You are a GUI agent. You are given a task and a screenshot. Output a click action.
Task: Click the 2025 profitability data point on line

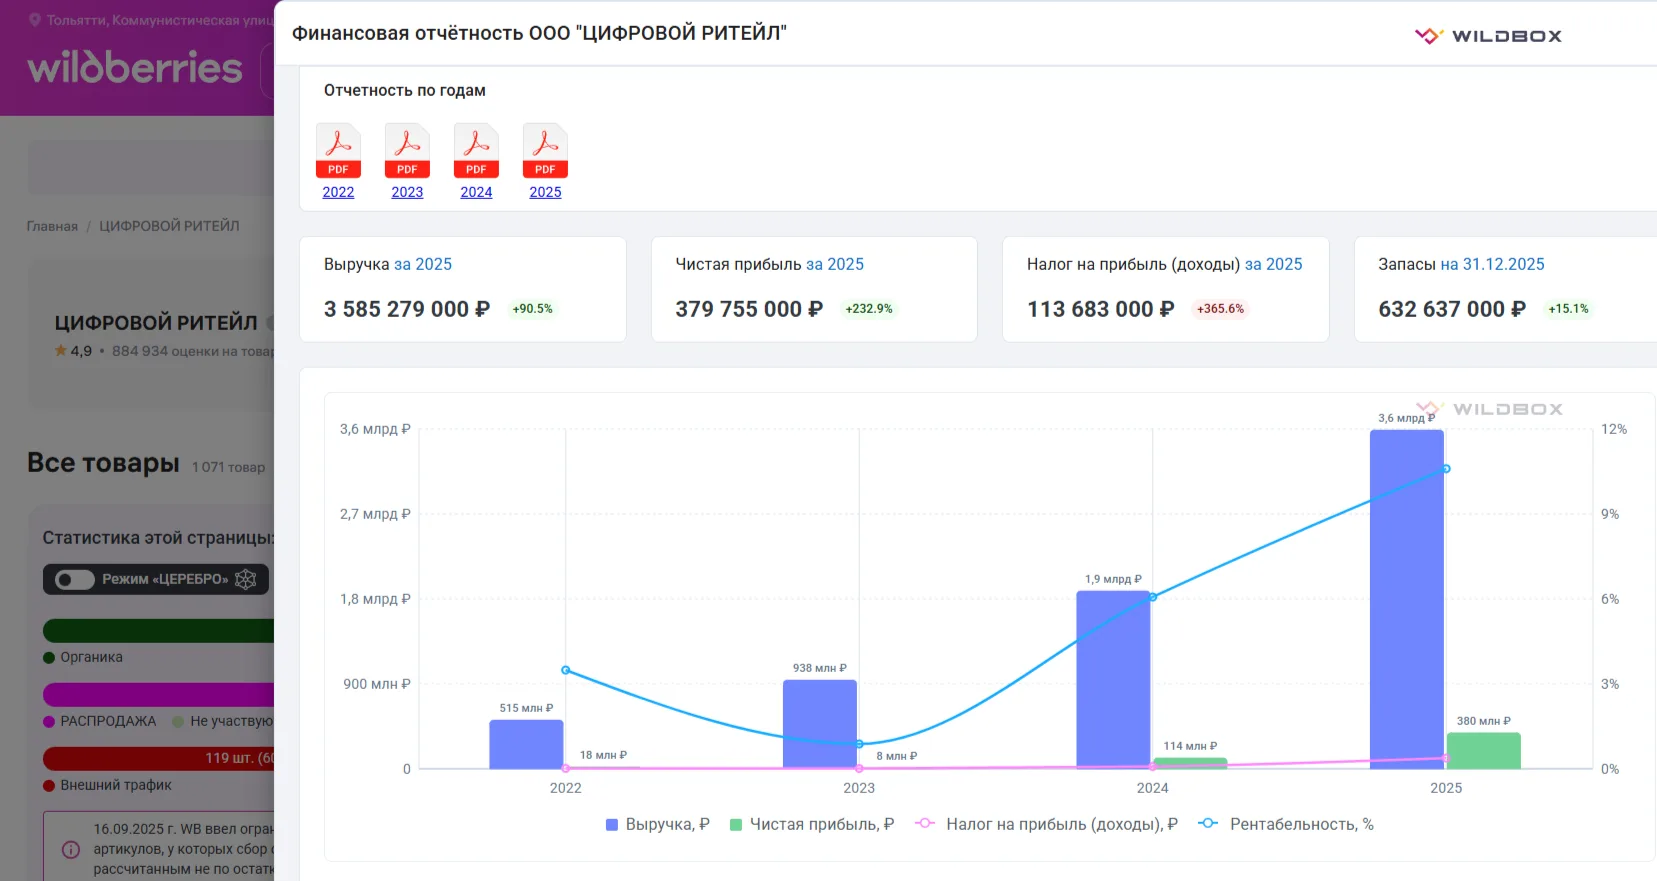[1446, 469]
